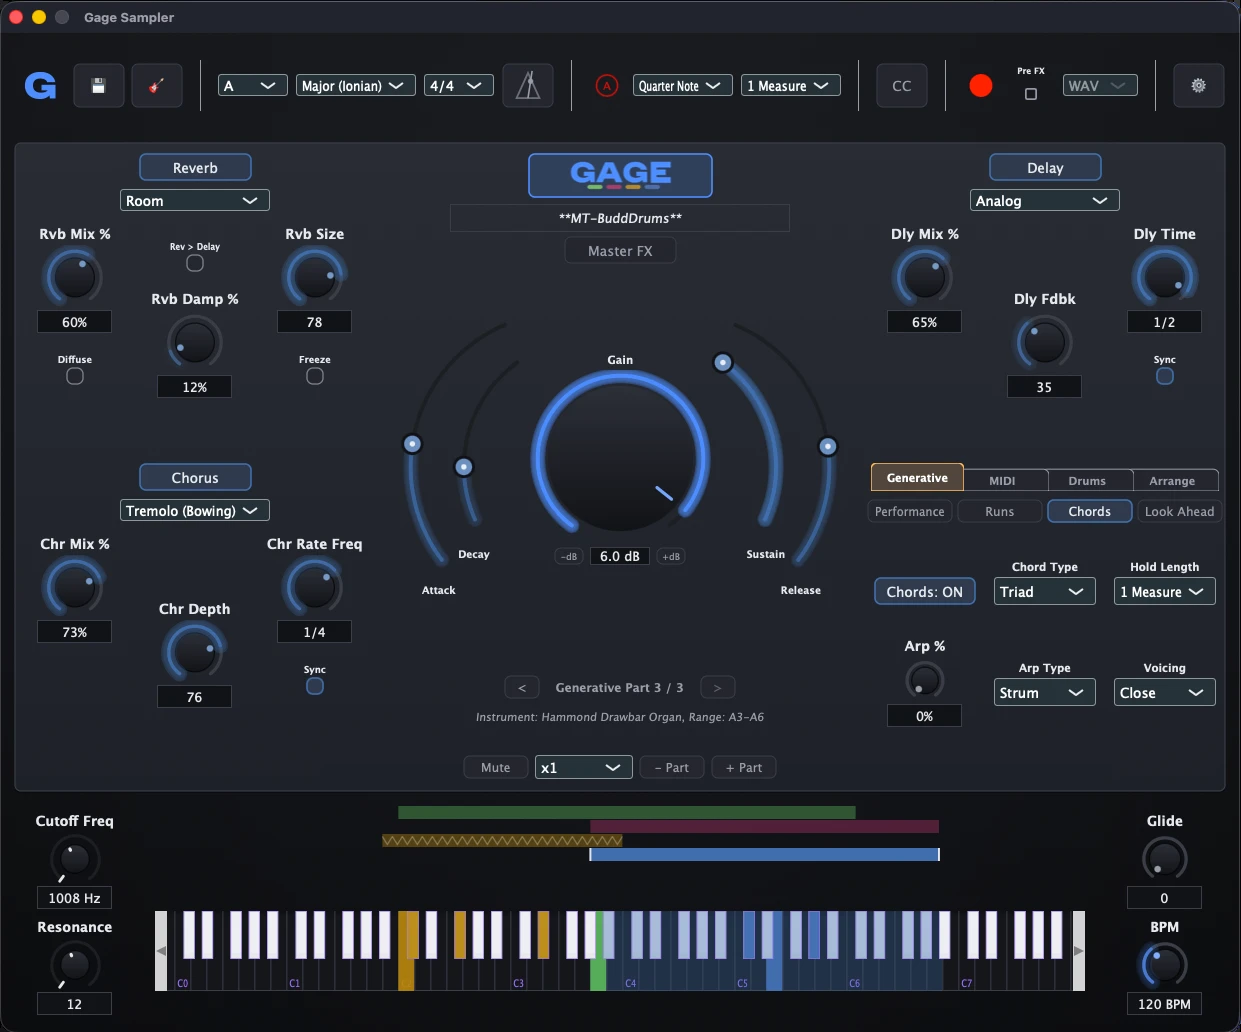This screenshot has width=1241, height=1032.
Task: Enable the Pre FX checkbox
Action: click(1031, 94)
